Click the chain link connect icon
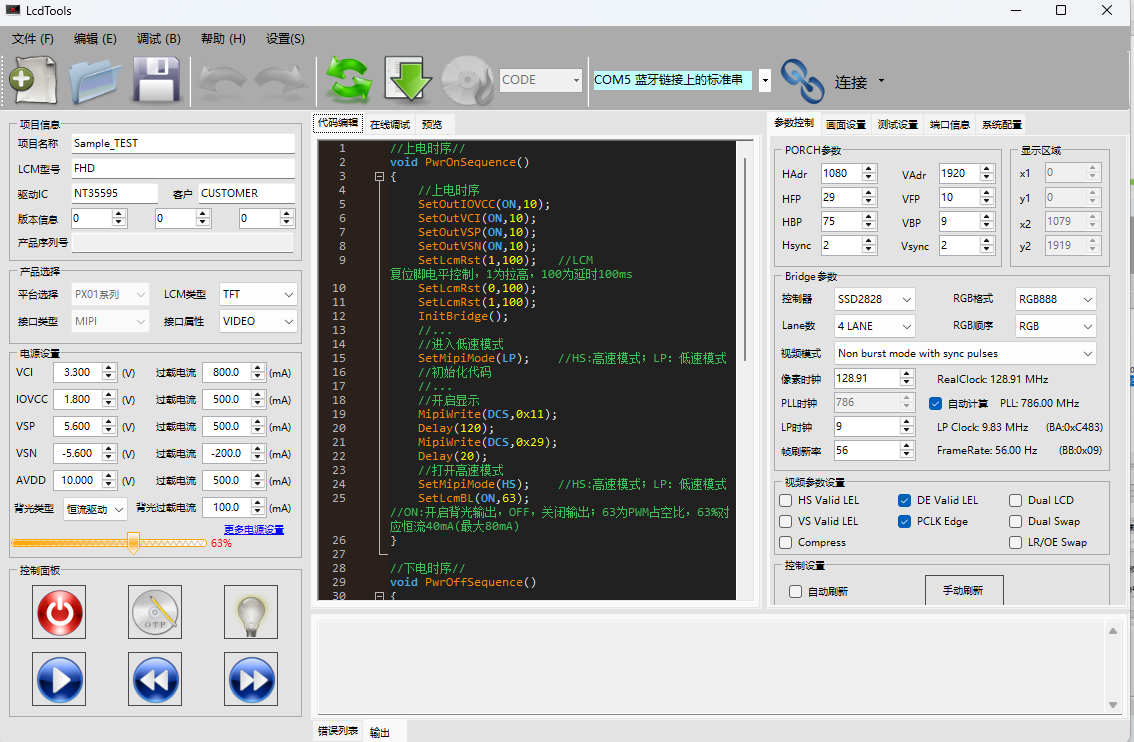Viewport: 1134px width, 742px height. pos(801,80)
